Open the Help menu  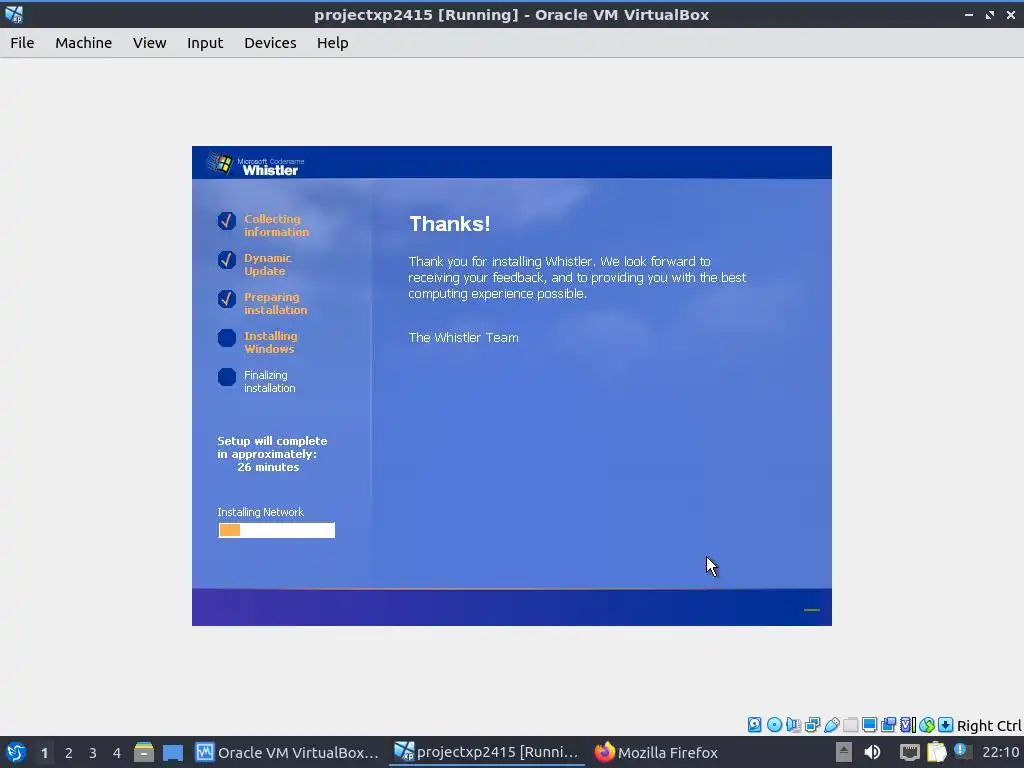[332, 42]
